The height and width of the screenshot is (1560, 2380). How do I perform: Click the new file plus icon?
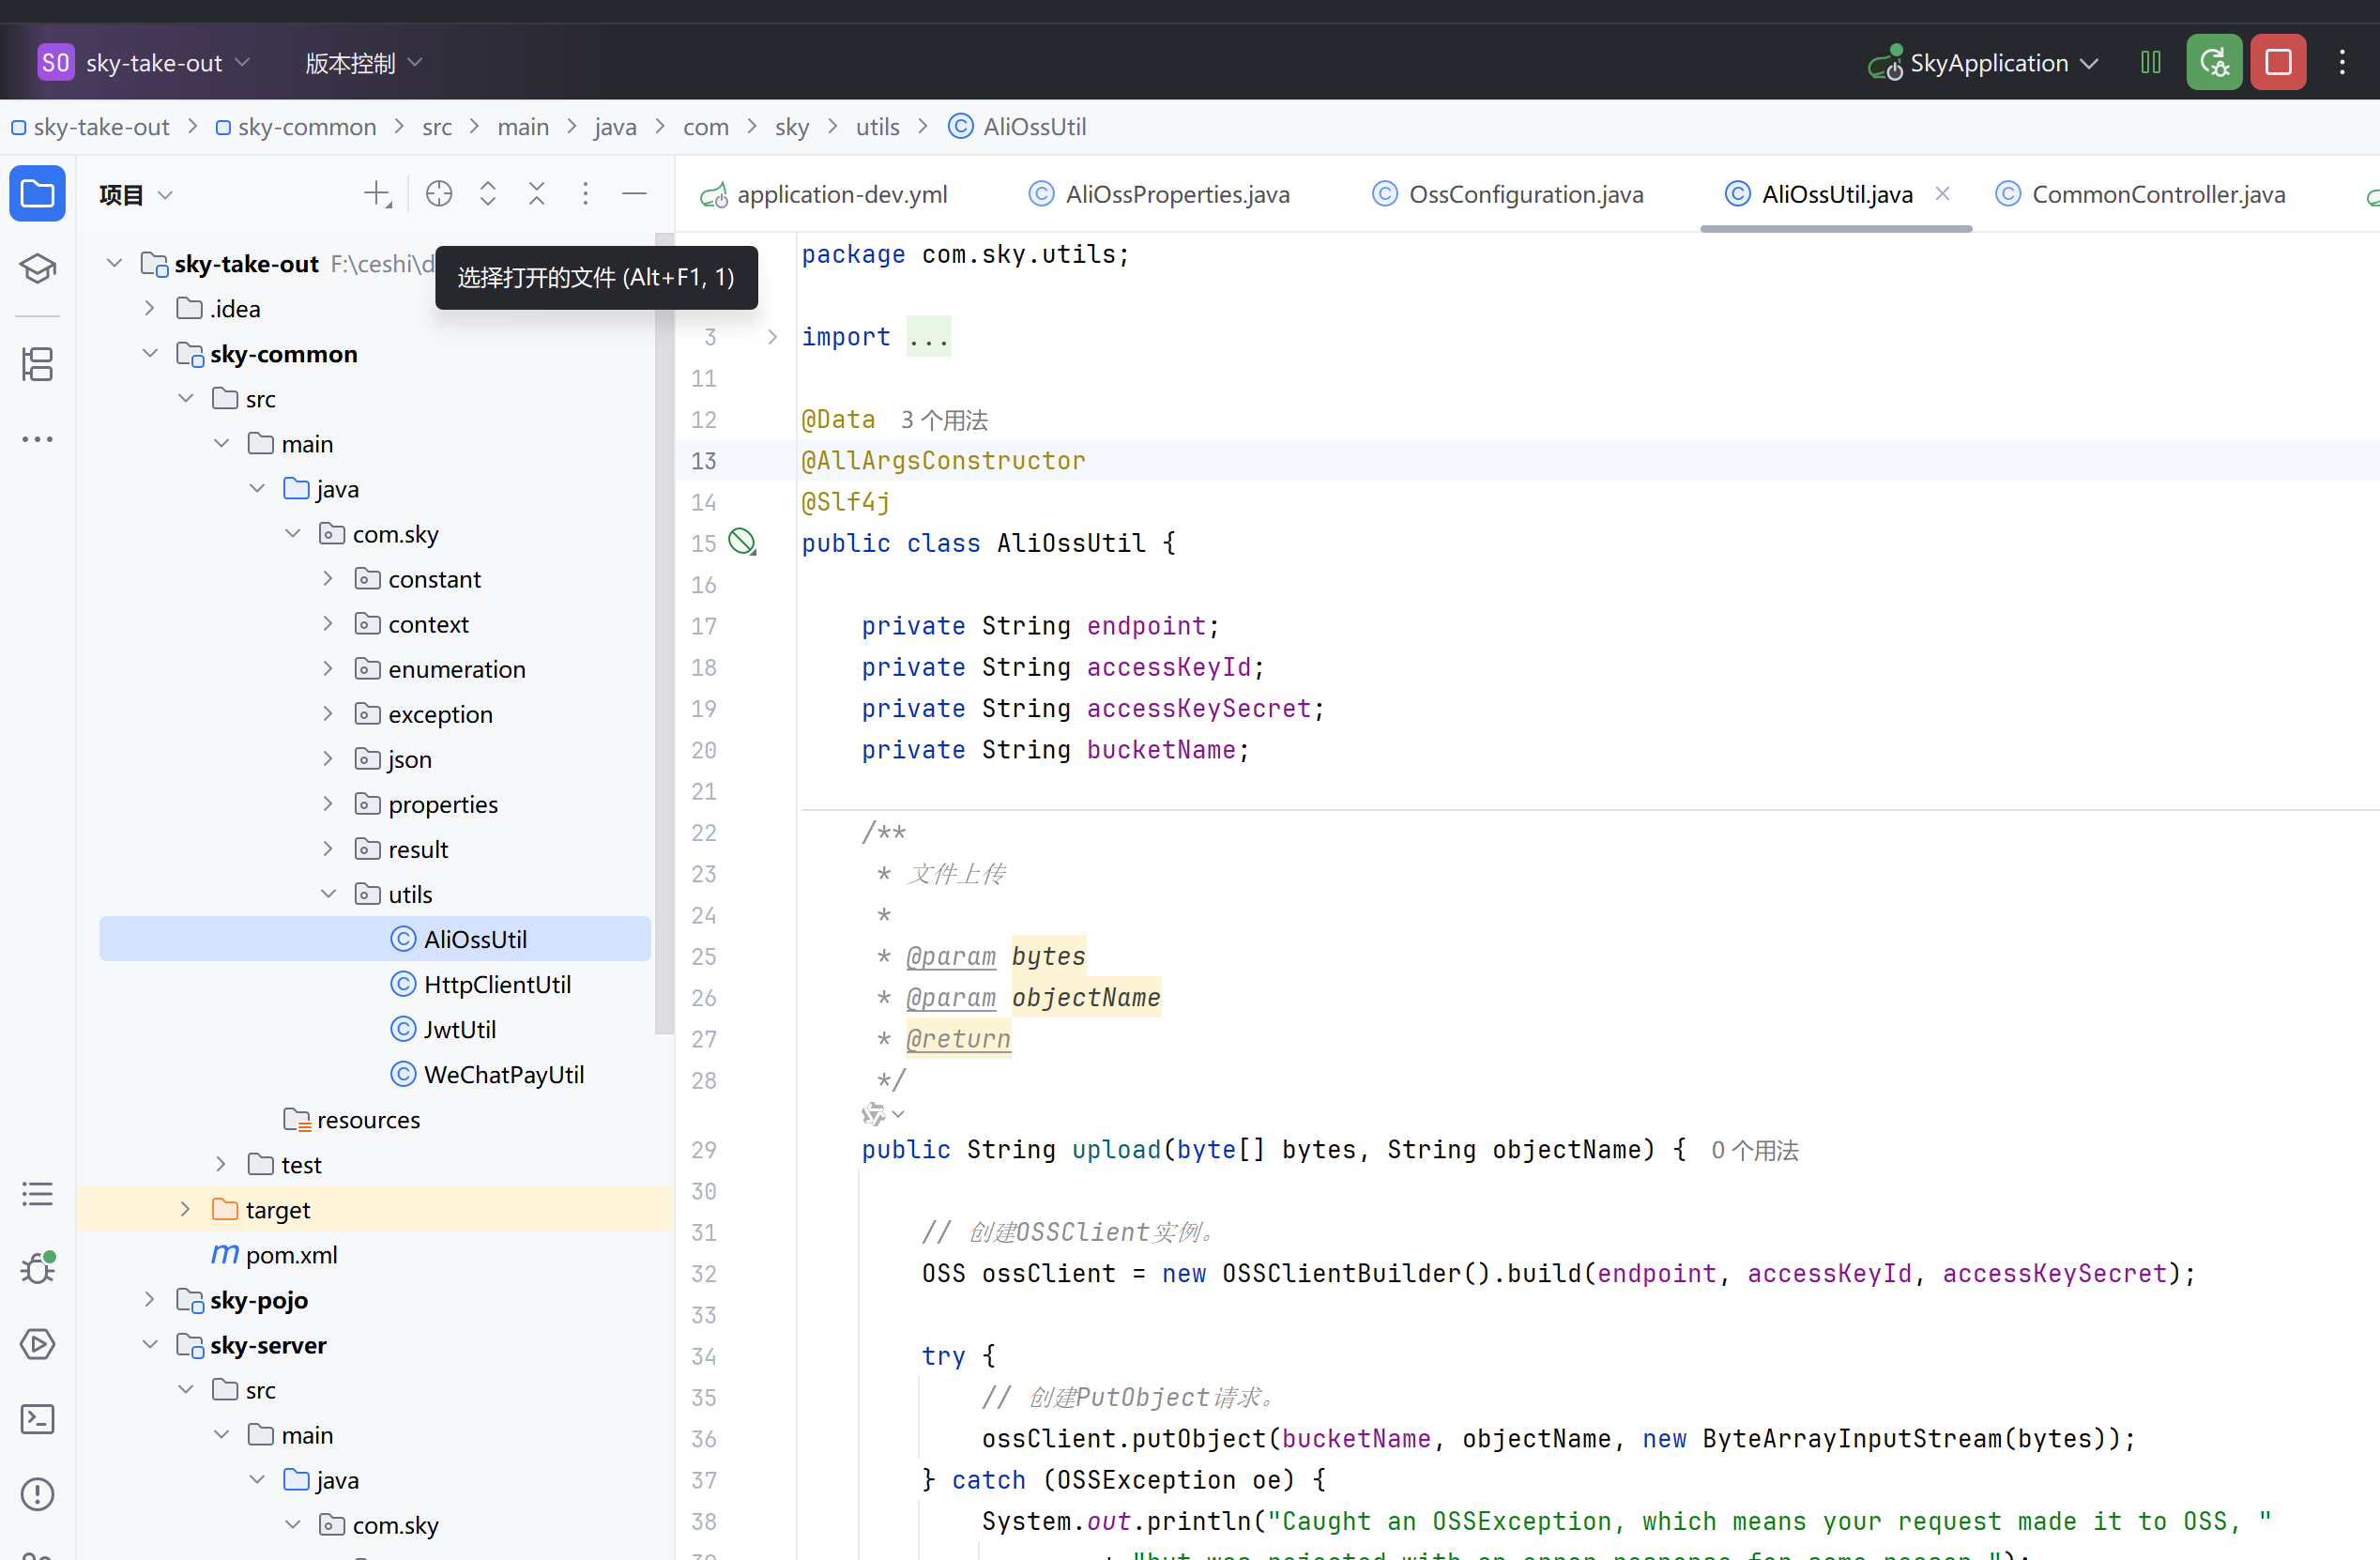pyautogui.click(x=377, y=194)
